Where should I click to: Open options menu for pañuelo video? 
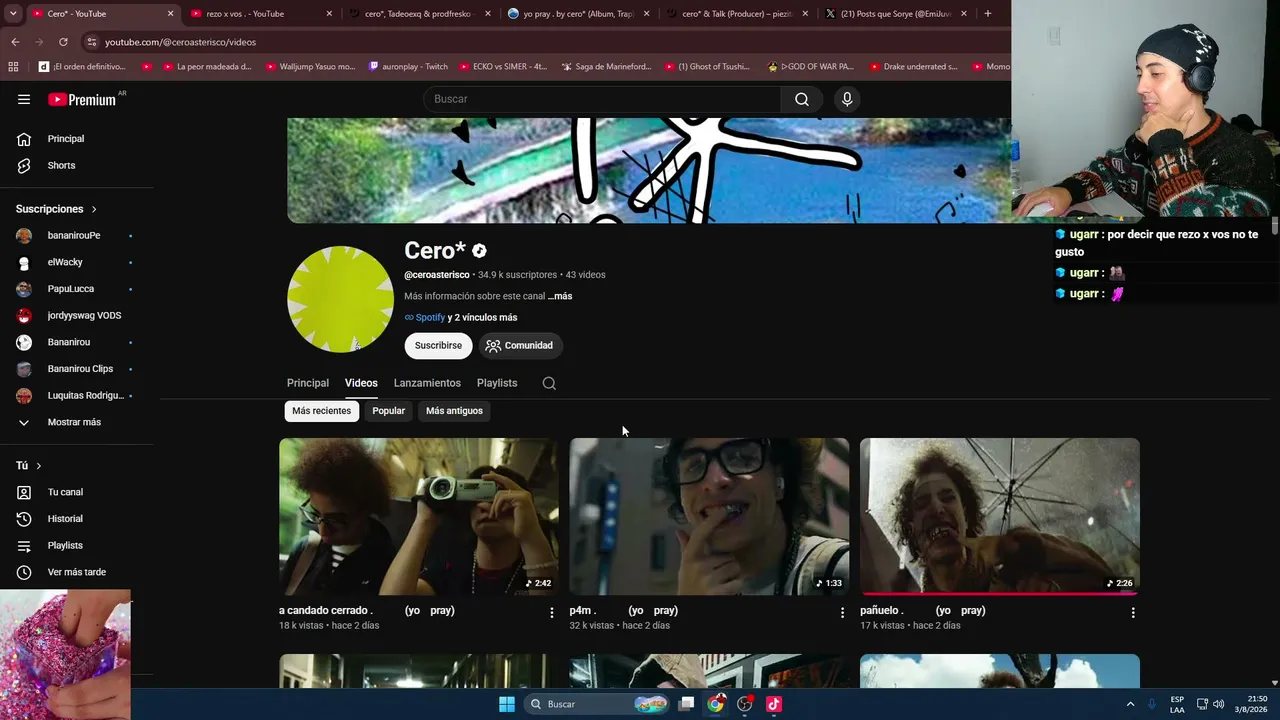1133,613
